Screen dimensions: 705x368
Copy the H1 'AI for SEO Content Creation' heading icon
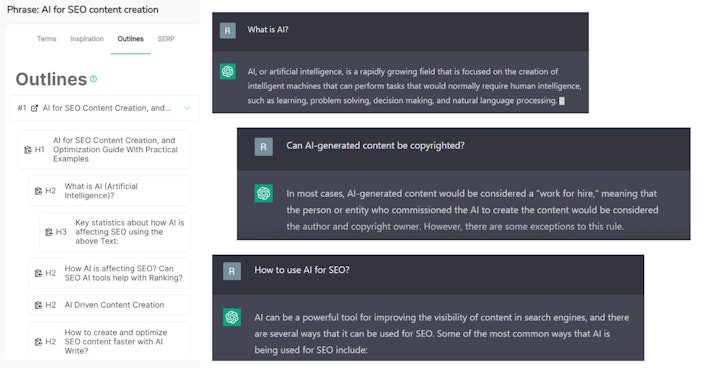point(28,150)
